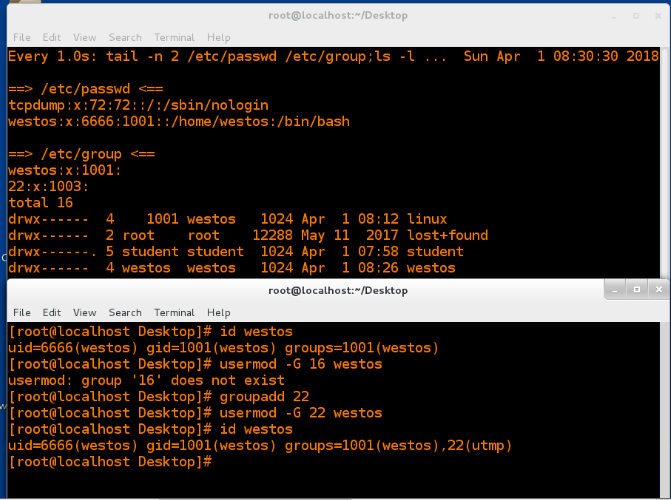The image size is (671, 500).
Task: Click the 'student' directory name at row end
Action: point(435,252)
